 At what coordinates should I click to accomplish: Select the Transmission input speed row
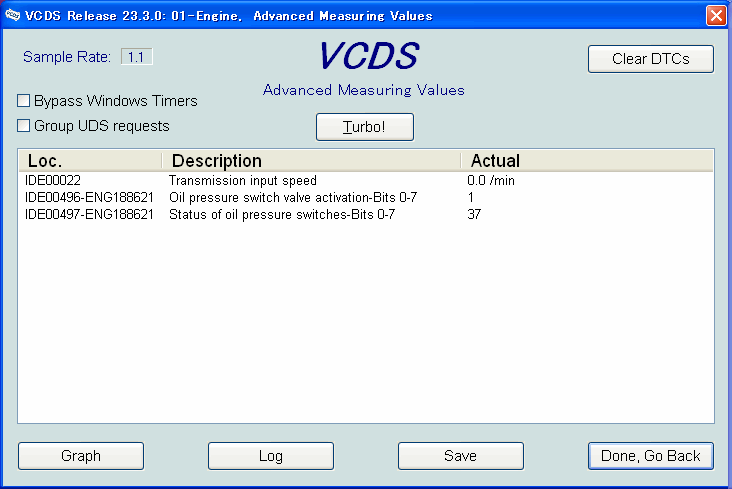(242, 181)
